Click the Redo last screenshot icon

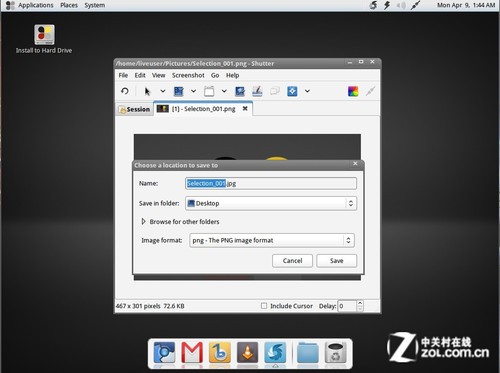click(125, 91)
